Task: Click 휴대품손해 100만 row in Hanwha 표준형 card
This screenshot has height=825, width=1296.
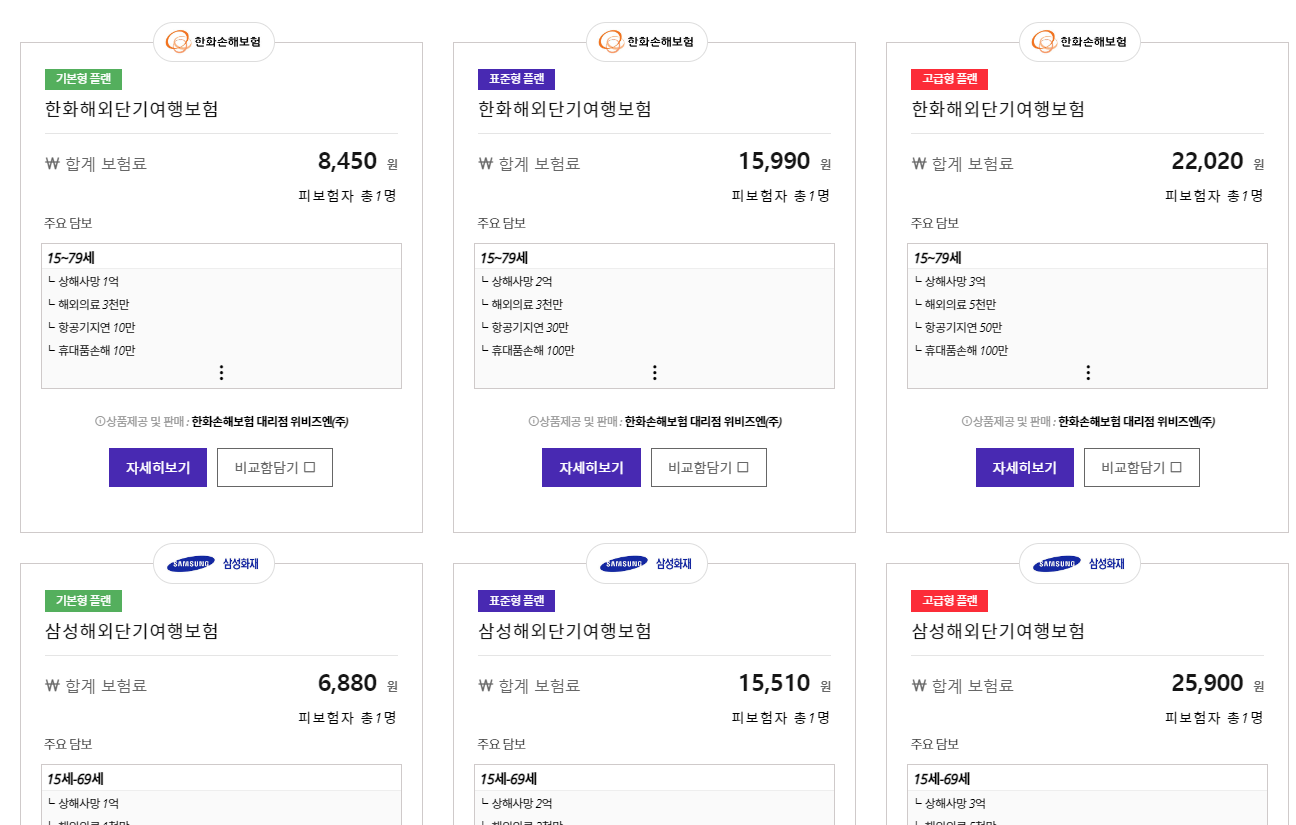Action: [528, 351]
